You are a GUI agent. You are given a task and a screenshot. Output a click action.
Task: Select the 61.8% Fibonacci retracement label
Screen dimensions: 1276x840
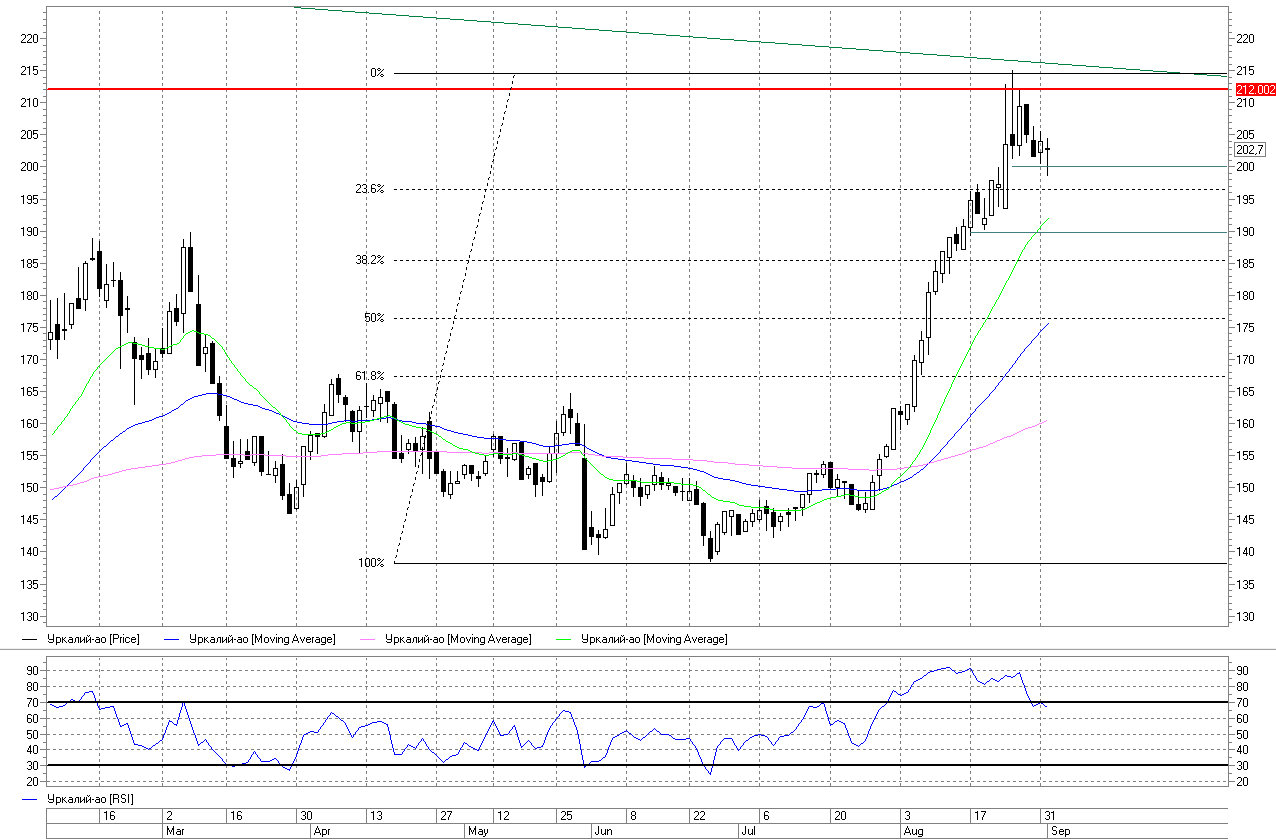tap(369, 376)
